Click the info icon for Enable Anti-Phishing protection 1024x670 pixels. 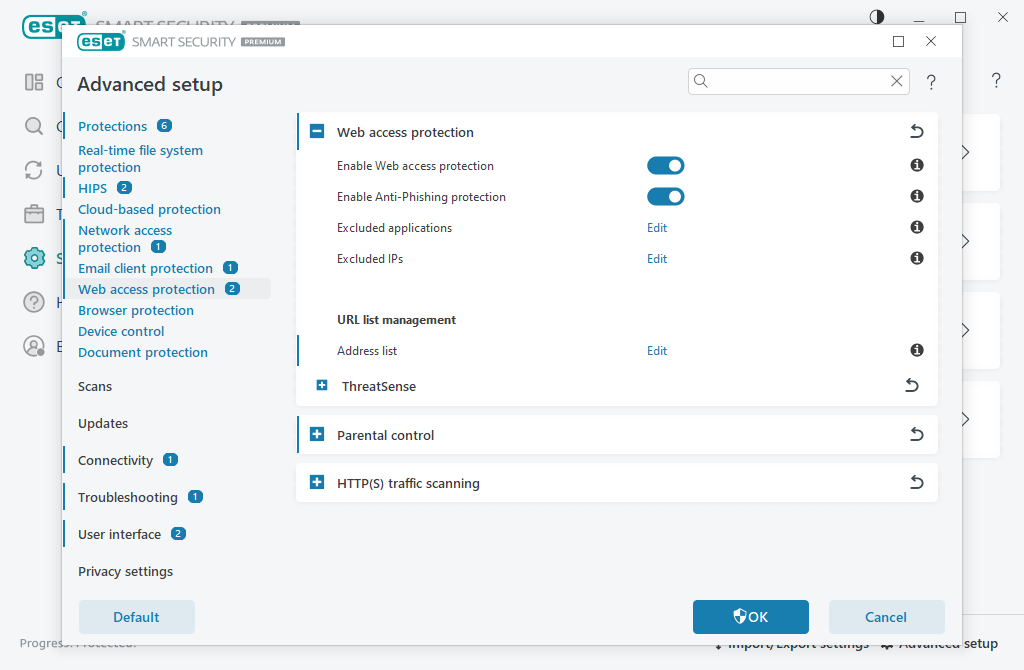pyautogui.click(x=917, y=196)
